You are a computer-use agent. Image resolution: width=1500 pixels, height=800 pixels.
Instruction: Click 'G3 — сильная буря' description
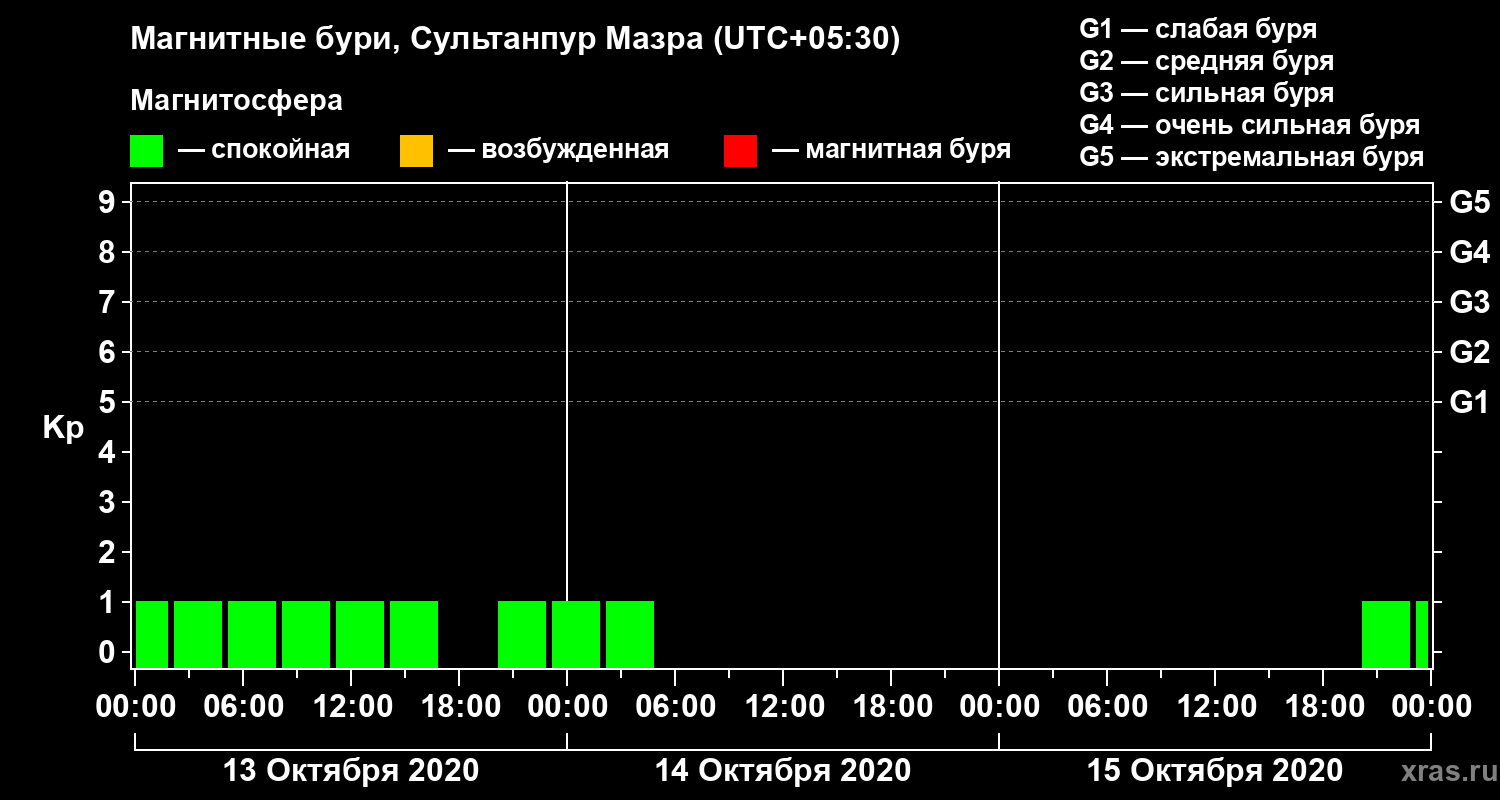coord(1206,93)
